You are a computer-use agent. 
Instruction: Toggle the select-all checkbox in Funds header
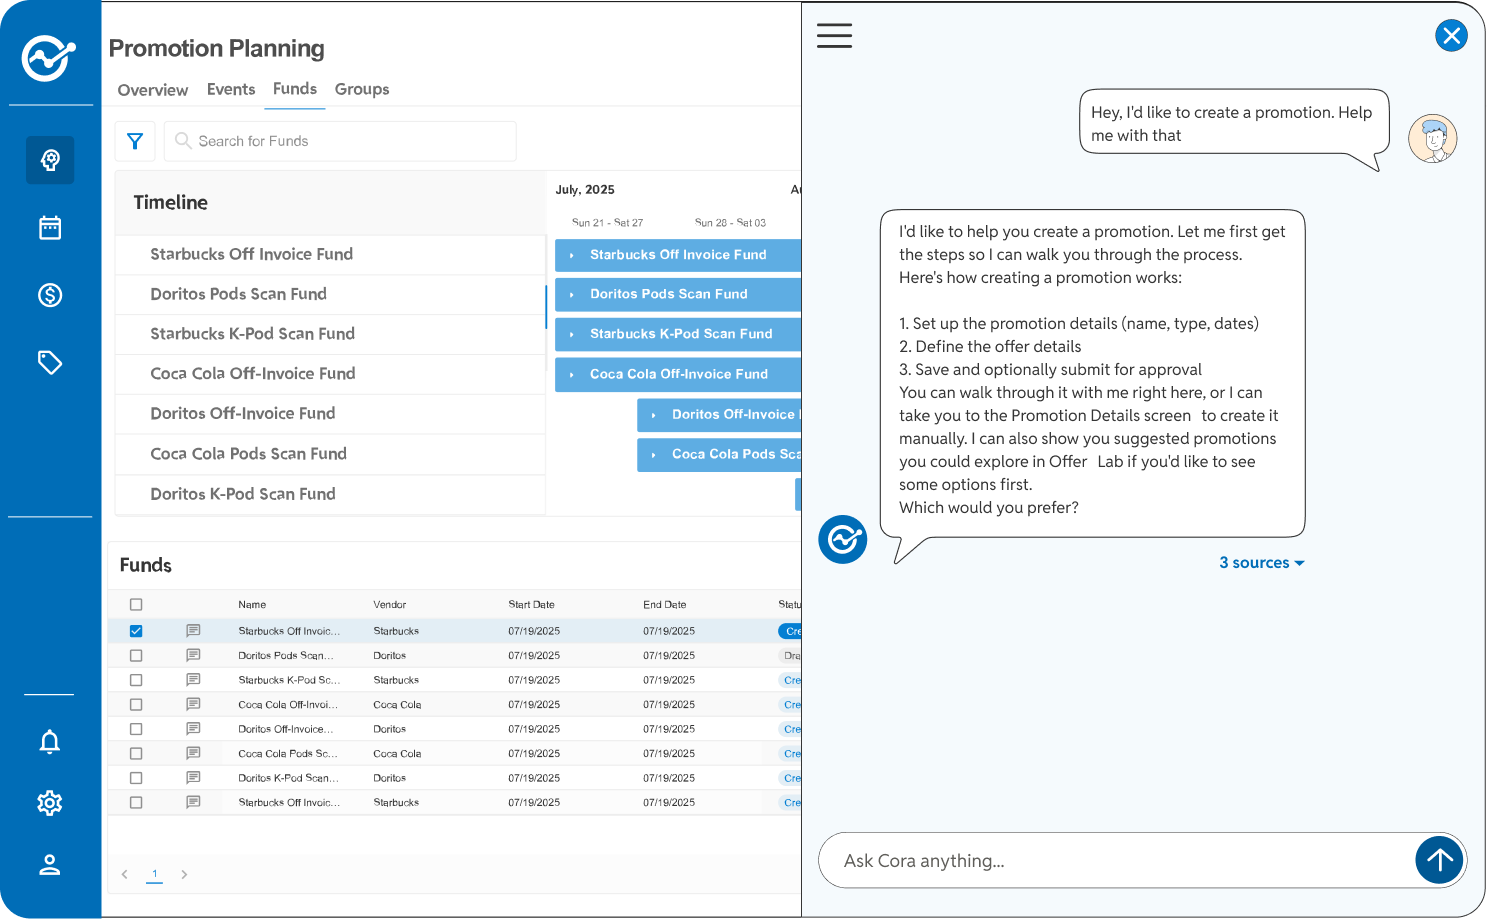click(136, 605)
